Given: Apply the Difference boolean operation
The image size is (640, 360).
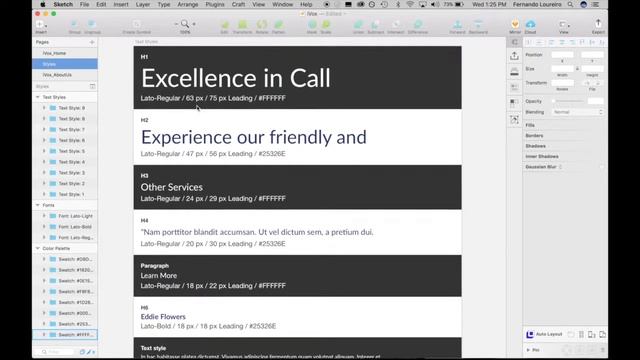Looking at the screenshot, I should coord(418,25).
